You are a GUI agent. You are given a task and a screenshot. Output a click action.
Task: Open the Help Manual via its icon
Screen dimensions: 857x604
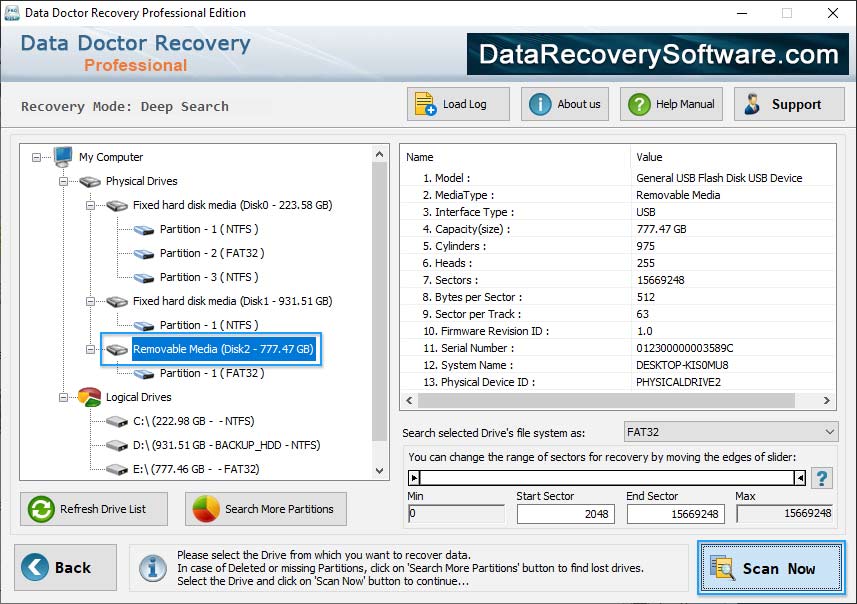coord(638,103)
